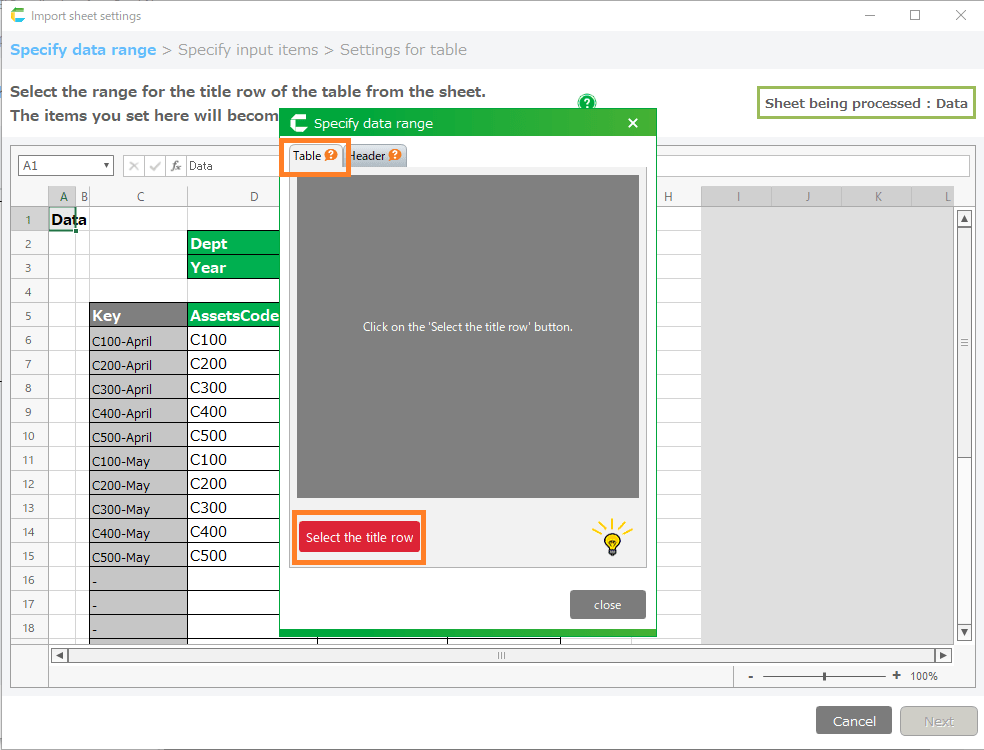The image size is (984, 750).
Task: Click the question mark on Table tab
Action: pos(331,155)
